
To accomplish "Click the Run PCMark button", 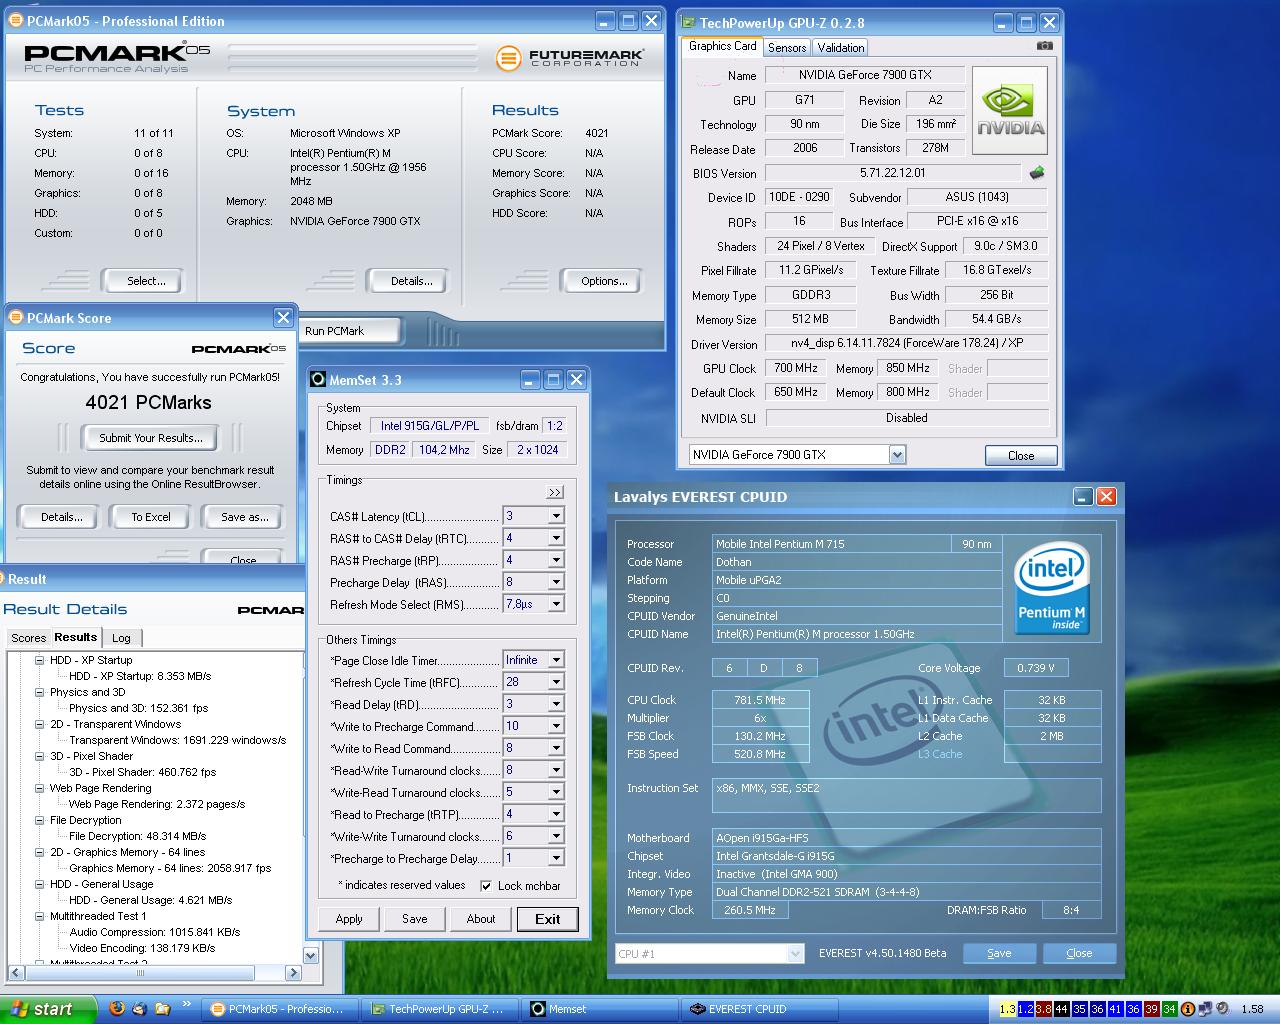I will click(350, 331).
